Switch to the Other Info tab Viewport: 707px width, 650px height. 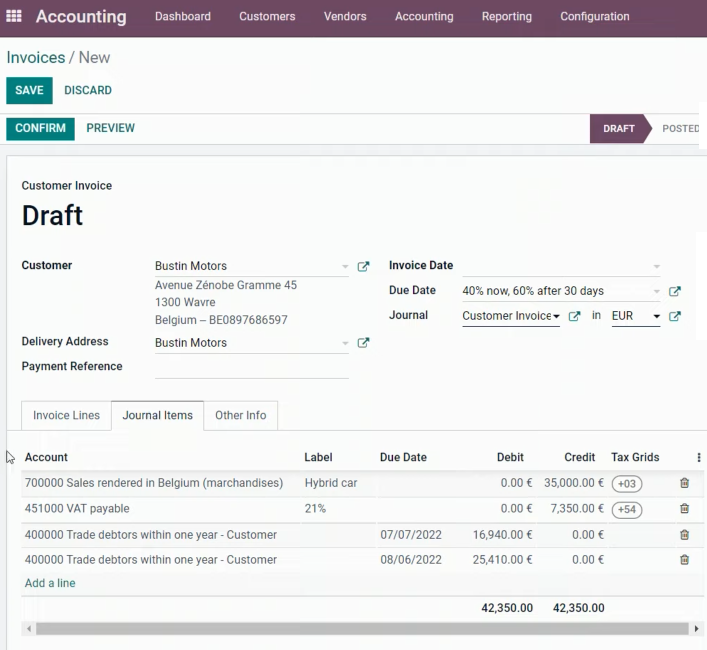(x=240, y=415)
